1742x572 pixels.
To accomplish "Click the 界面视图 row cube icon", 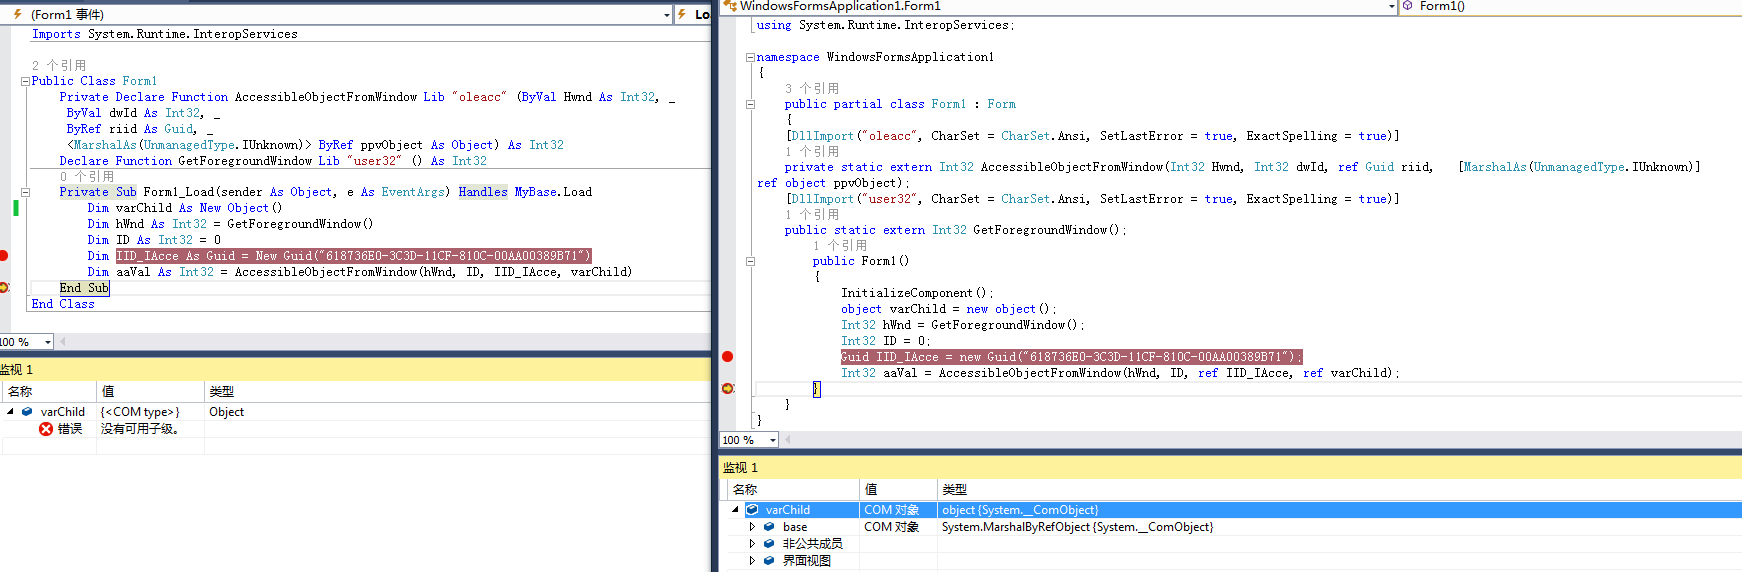I will (769, 561).
